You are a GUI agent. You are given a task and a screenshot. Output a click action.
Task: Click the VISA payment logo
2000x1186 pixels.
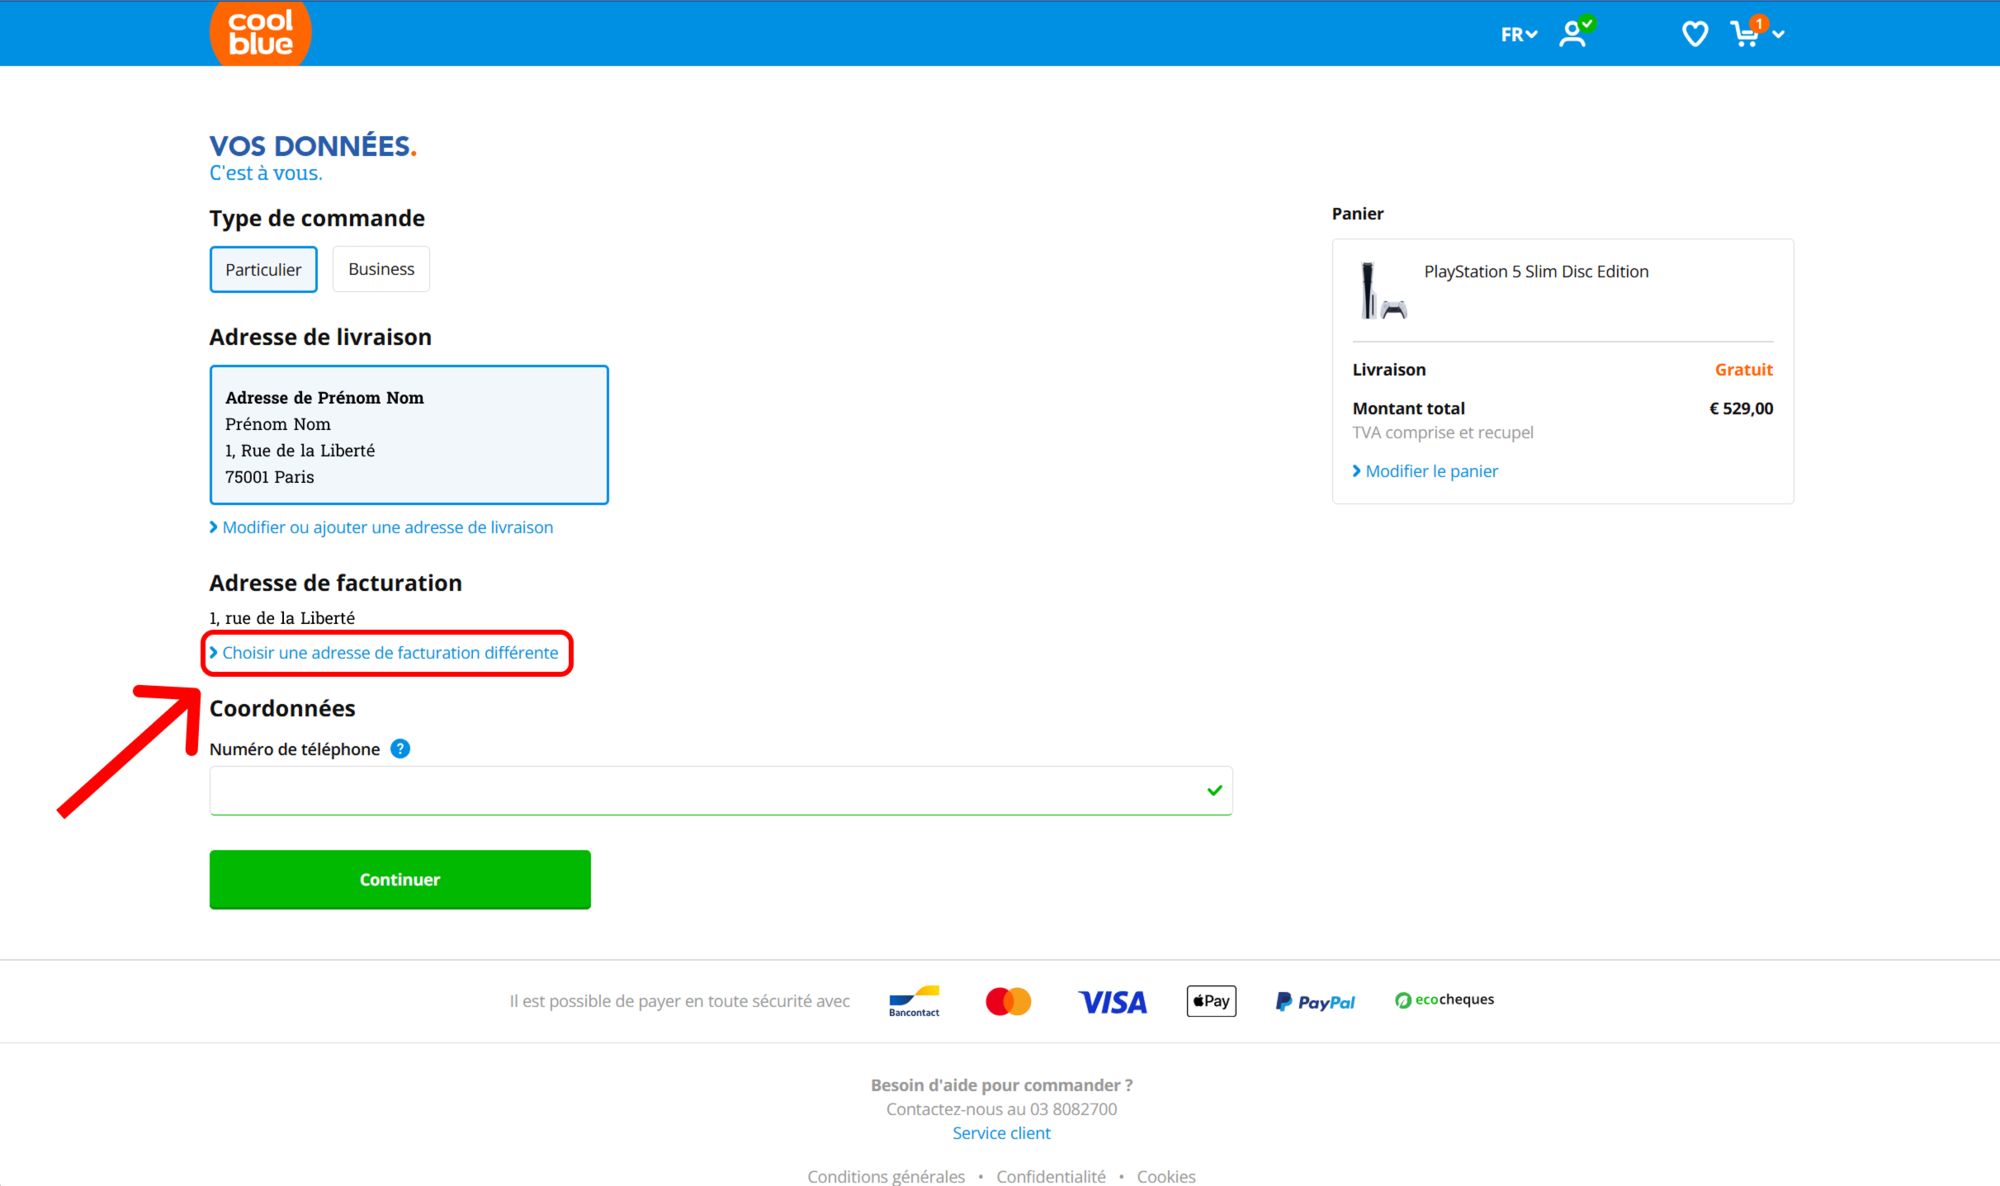point(1112,1002)
